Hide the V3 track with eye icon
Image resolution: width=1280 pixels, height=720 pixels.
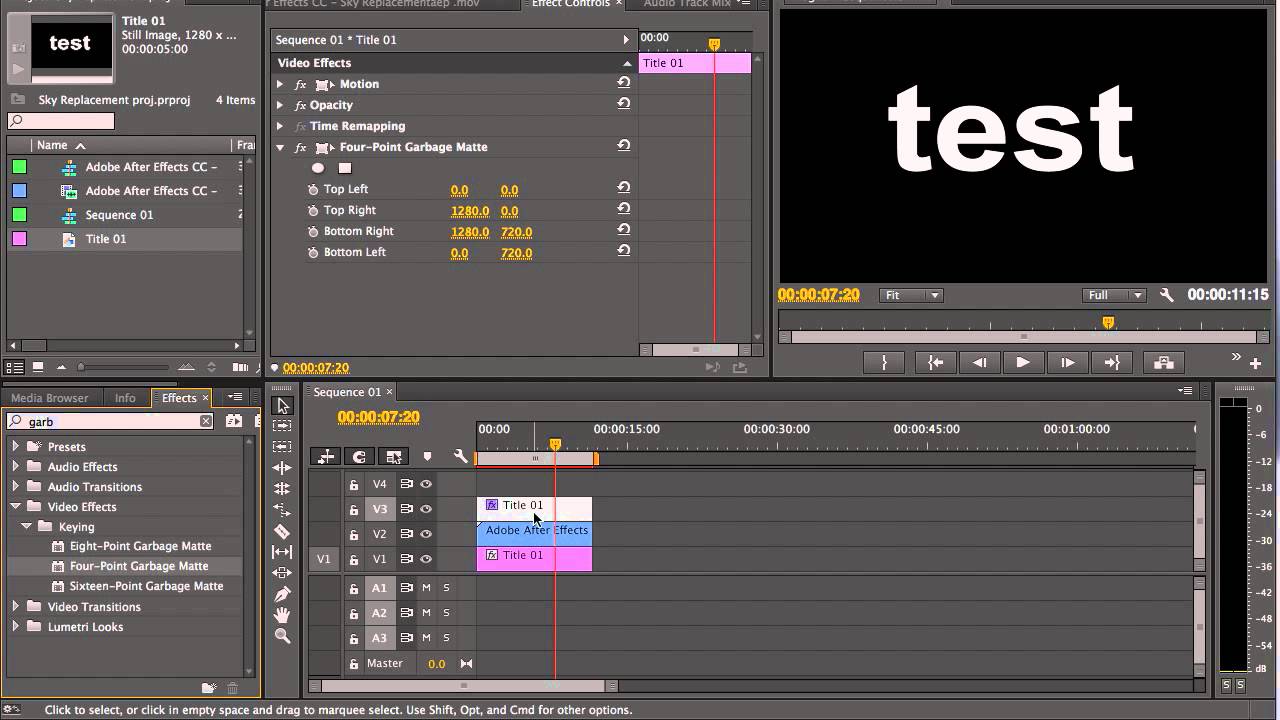[x=426, y=509]
